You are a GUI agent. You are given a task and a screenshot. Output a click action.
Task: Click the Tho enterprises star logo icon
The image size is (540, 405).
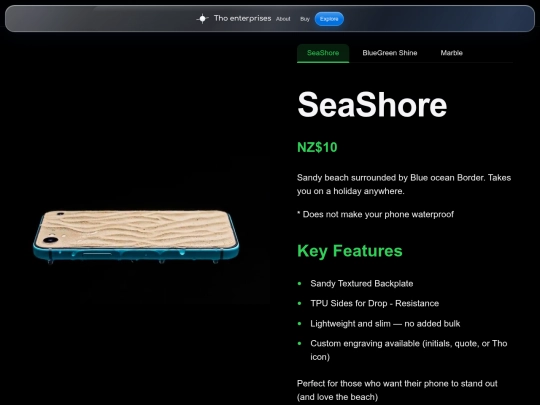click(202, 19)
